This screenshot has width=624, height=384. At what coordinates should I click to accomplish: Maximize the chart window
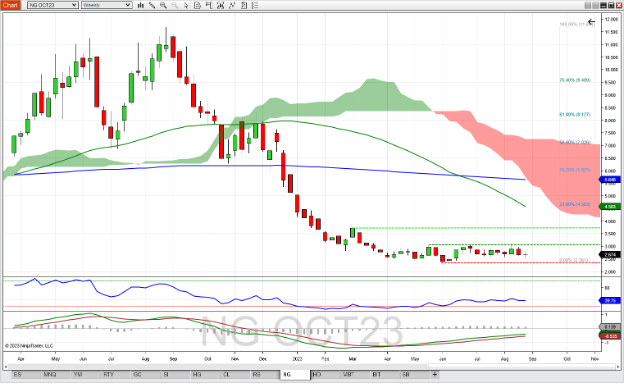tap(611, 5)
